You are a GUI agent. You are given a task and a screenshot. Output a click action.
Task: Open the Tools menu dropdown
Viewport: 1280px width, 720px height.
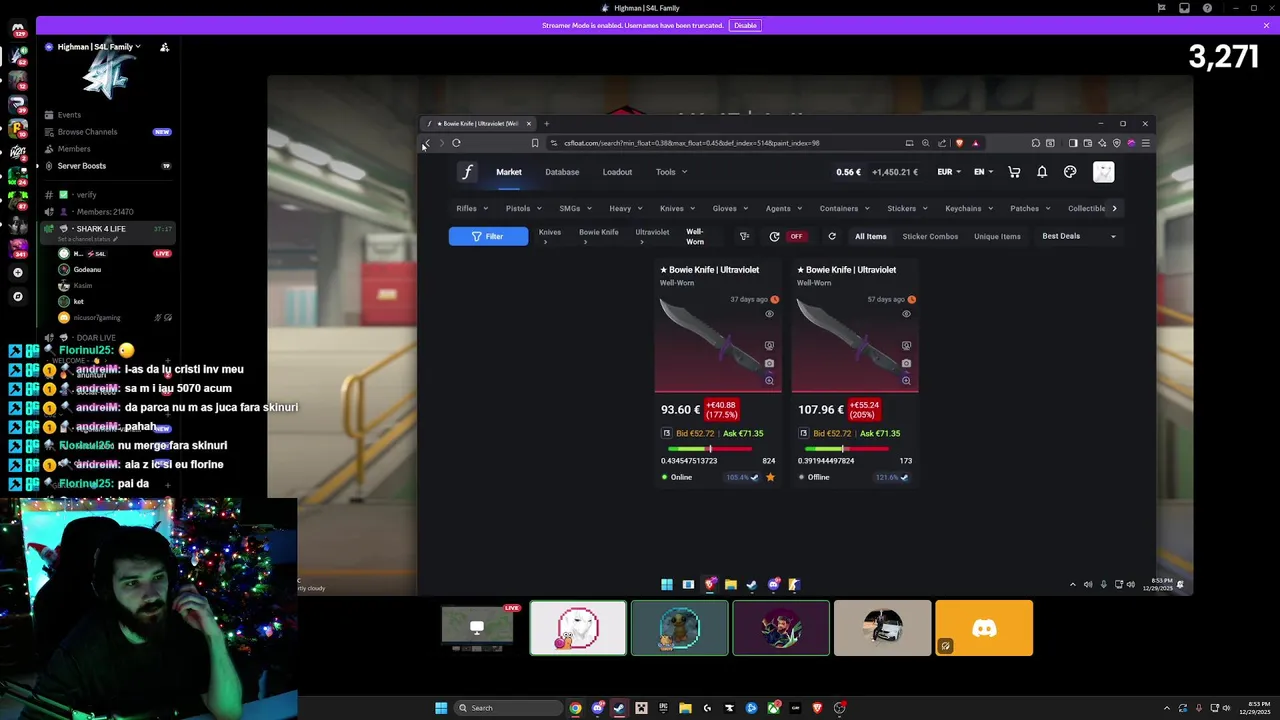coord(671,172)
